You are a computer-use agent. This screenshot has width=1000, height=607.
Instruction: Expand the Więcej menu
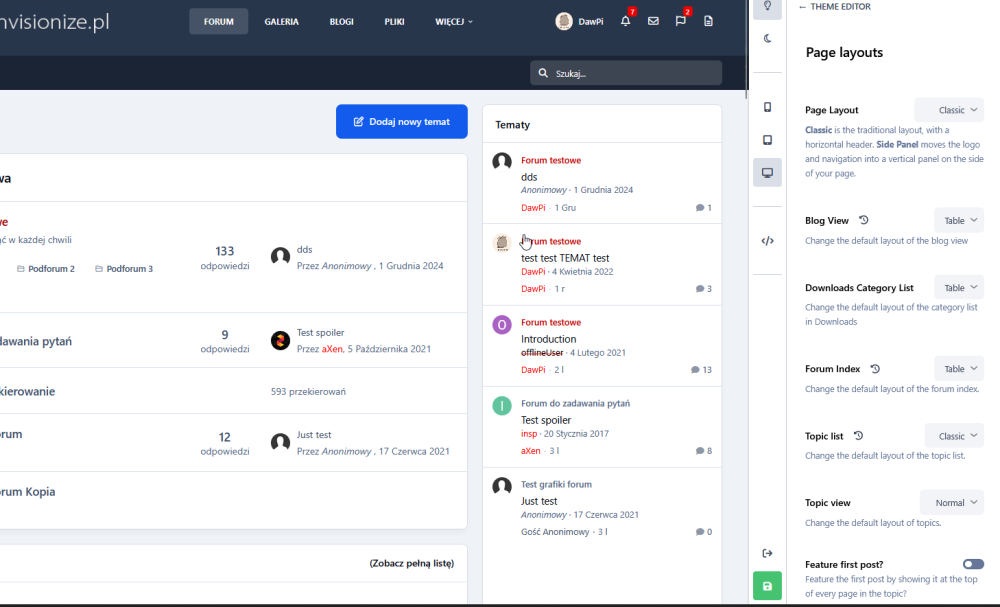click(454, 21)
